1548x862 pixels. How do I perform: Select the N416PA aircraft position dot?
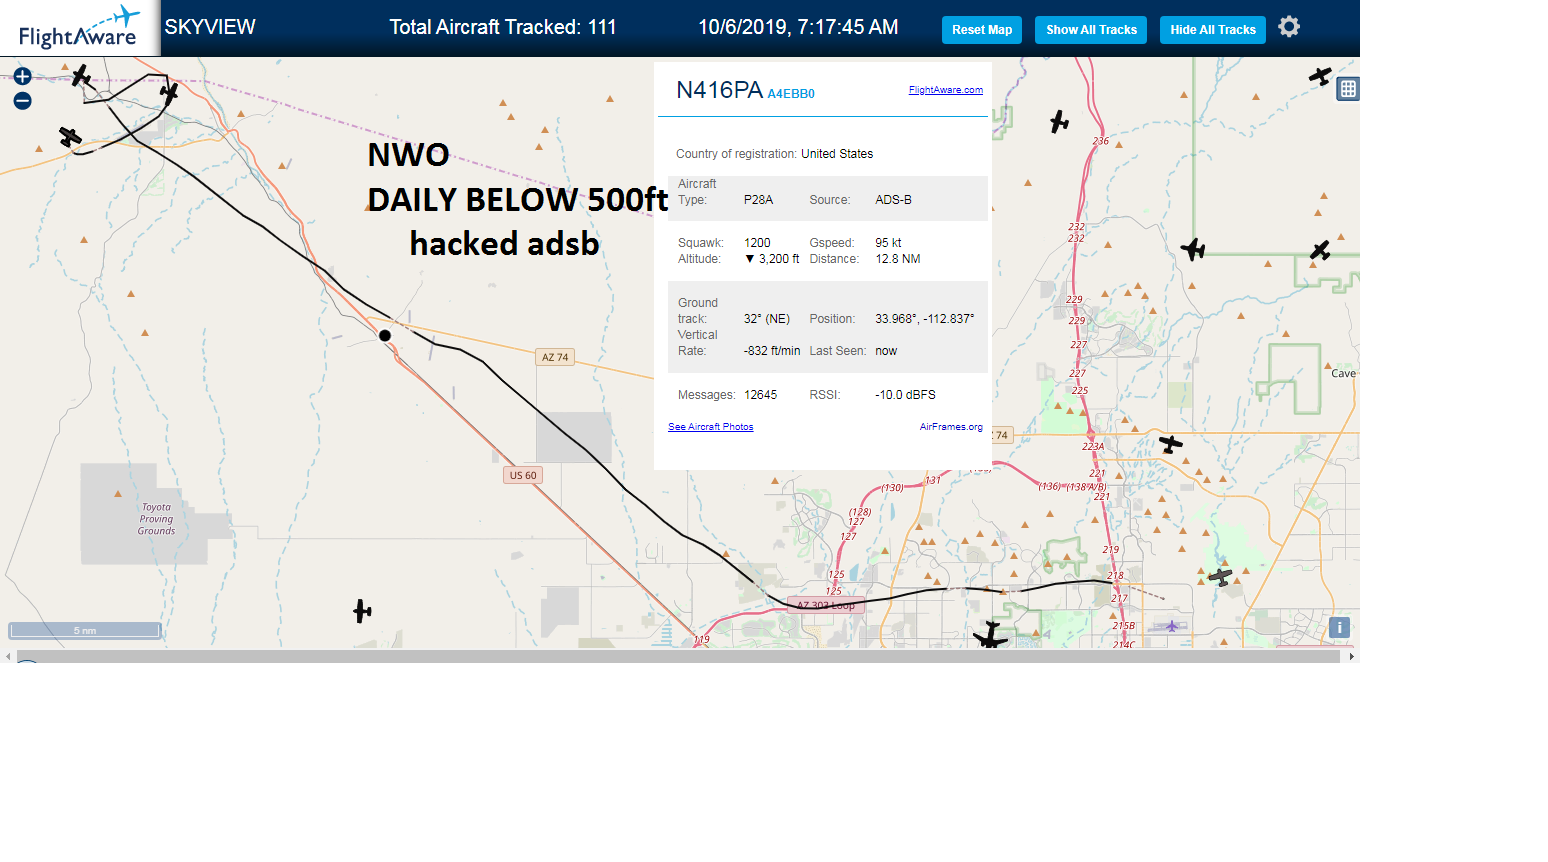tap(385, 335)
